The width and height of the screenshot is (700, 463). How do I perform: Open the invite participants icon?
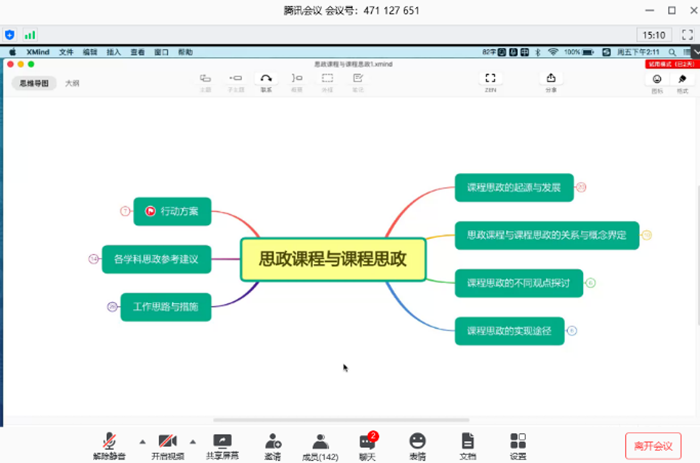click(272, 444)
